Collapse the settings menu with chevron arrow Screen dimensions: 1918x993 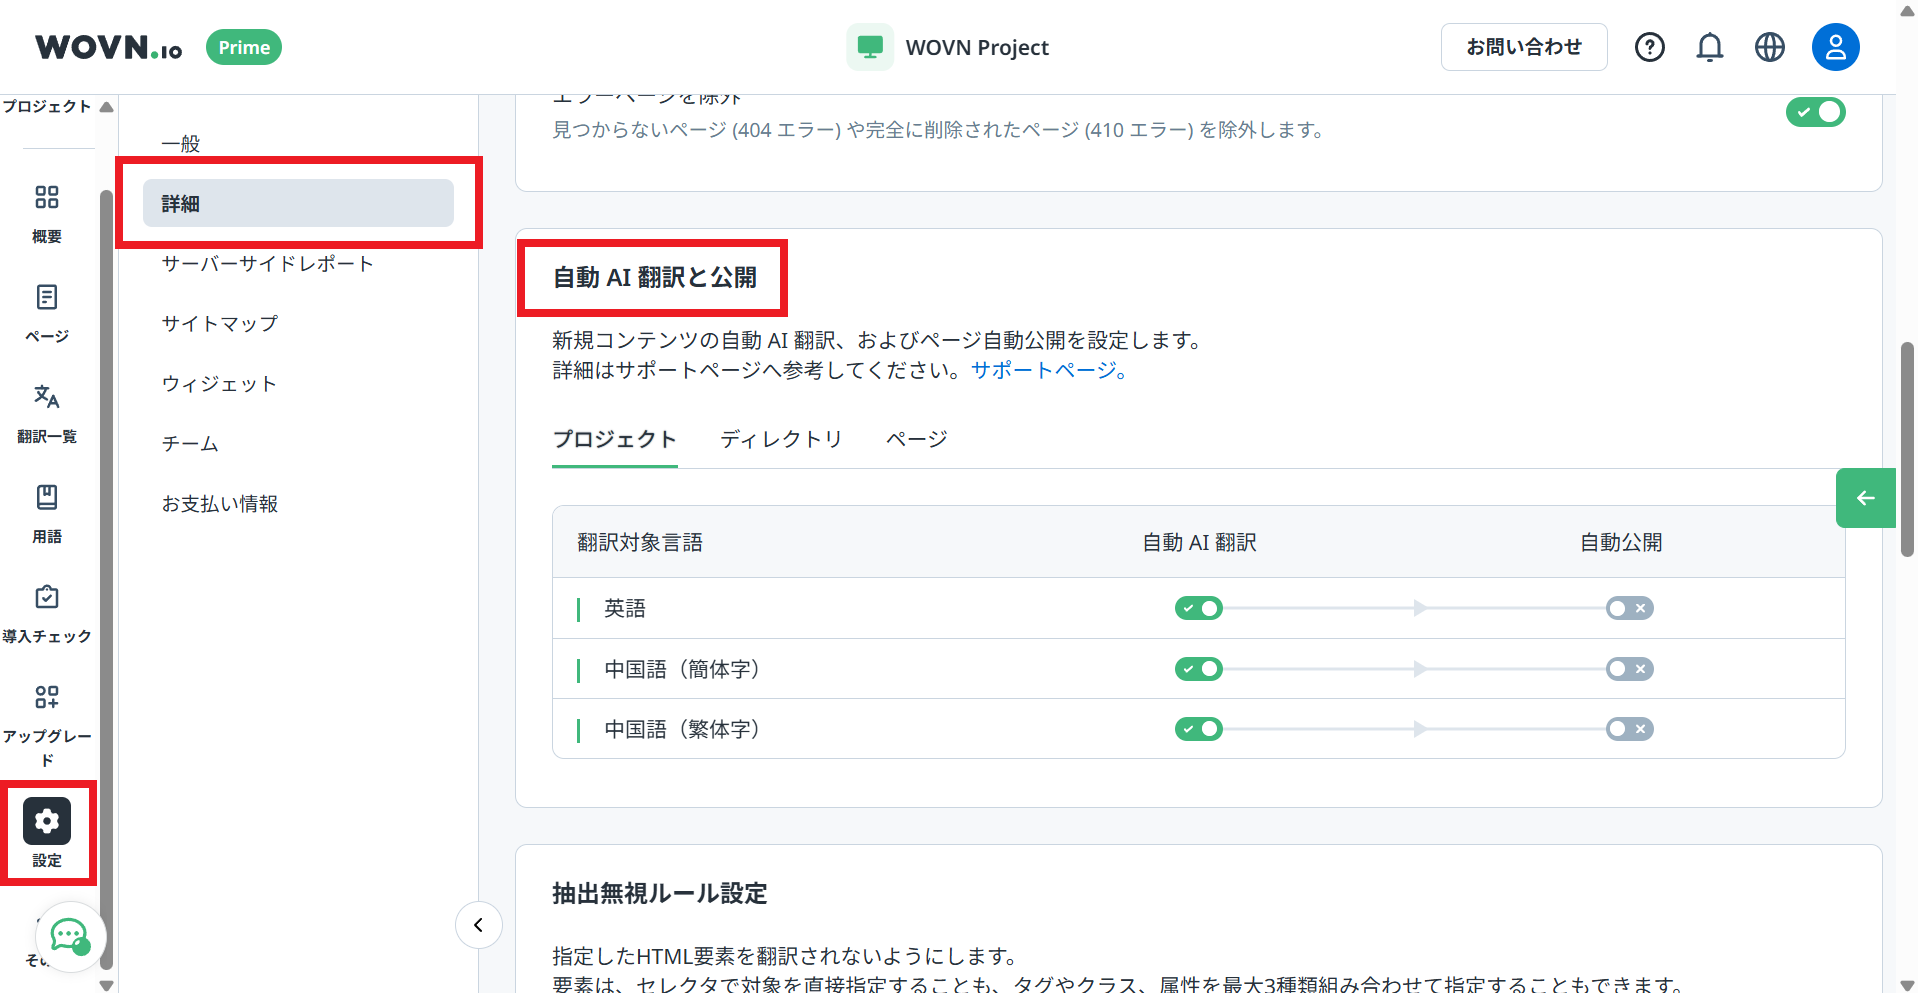[x=478, y=925]
